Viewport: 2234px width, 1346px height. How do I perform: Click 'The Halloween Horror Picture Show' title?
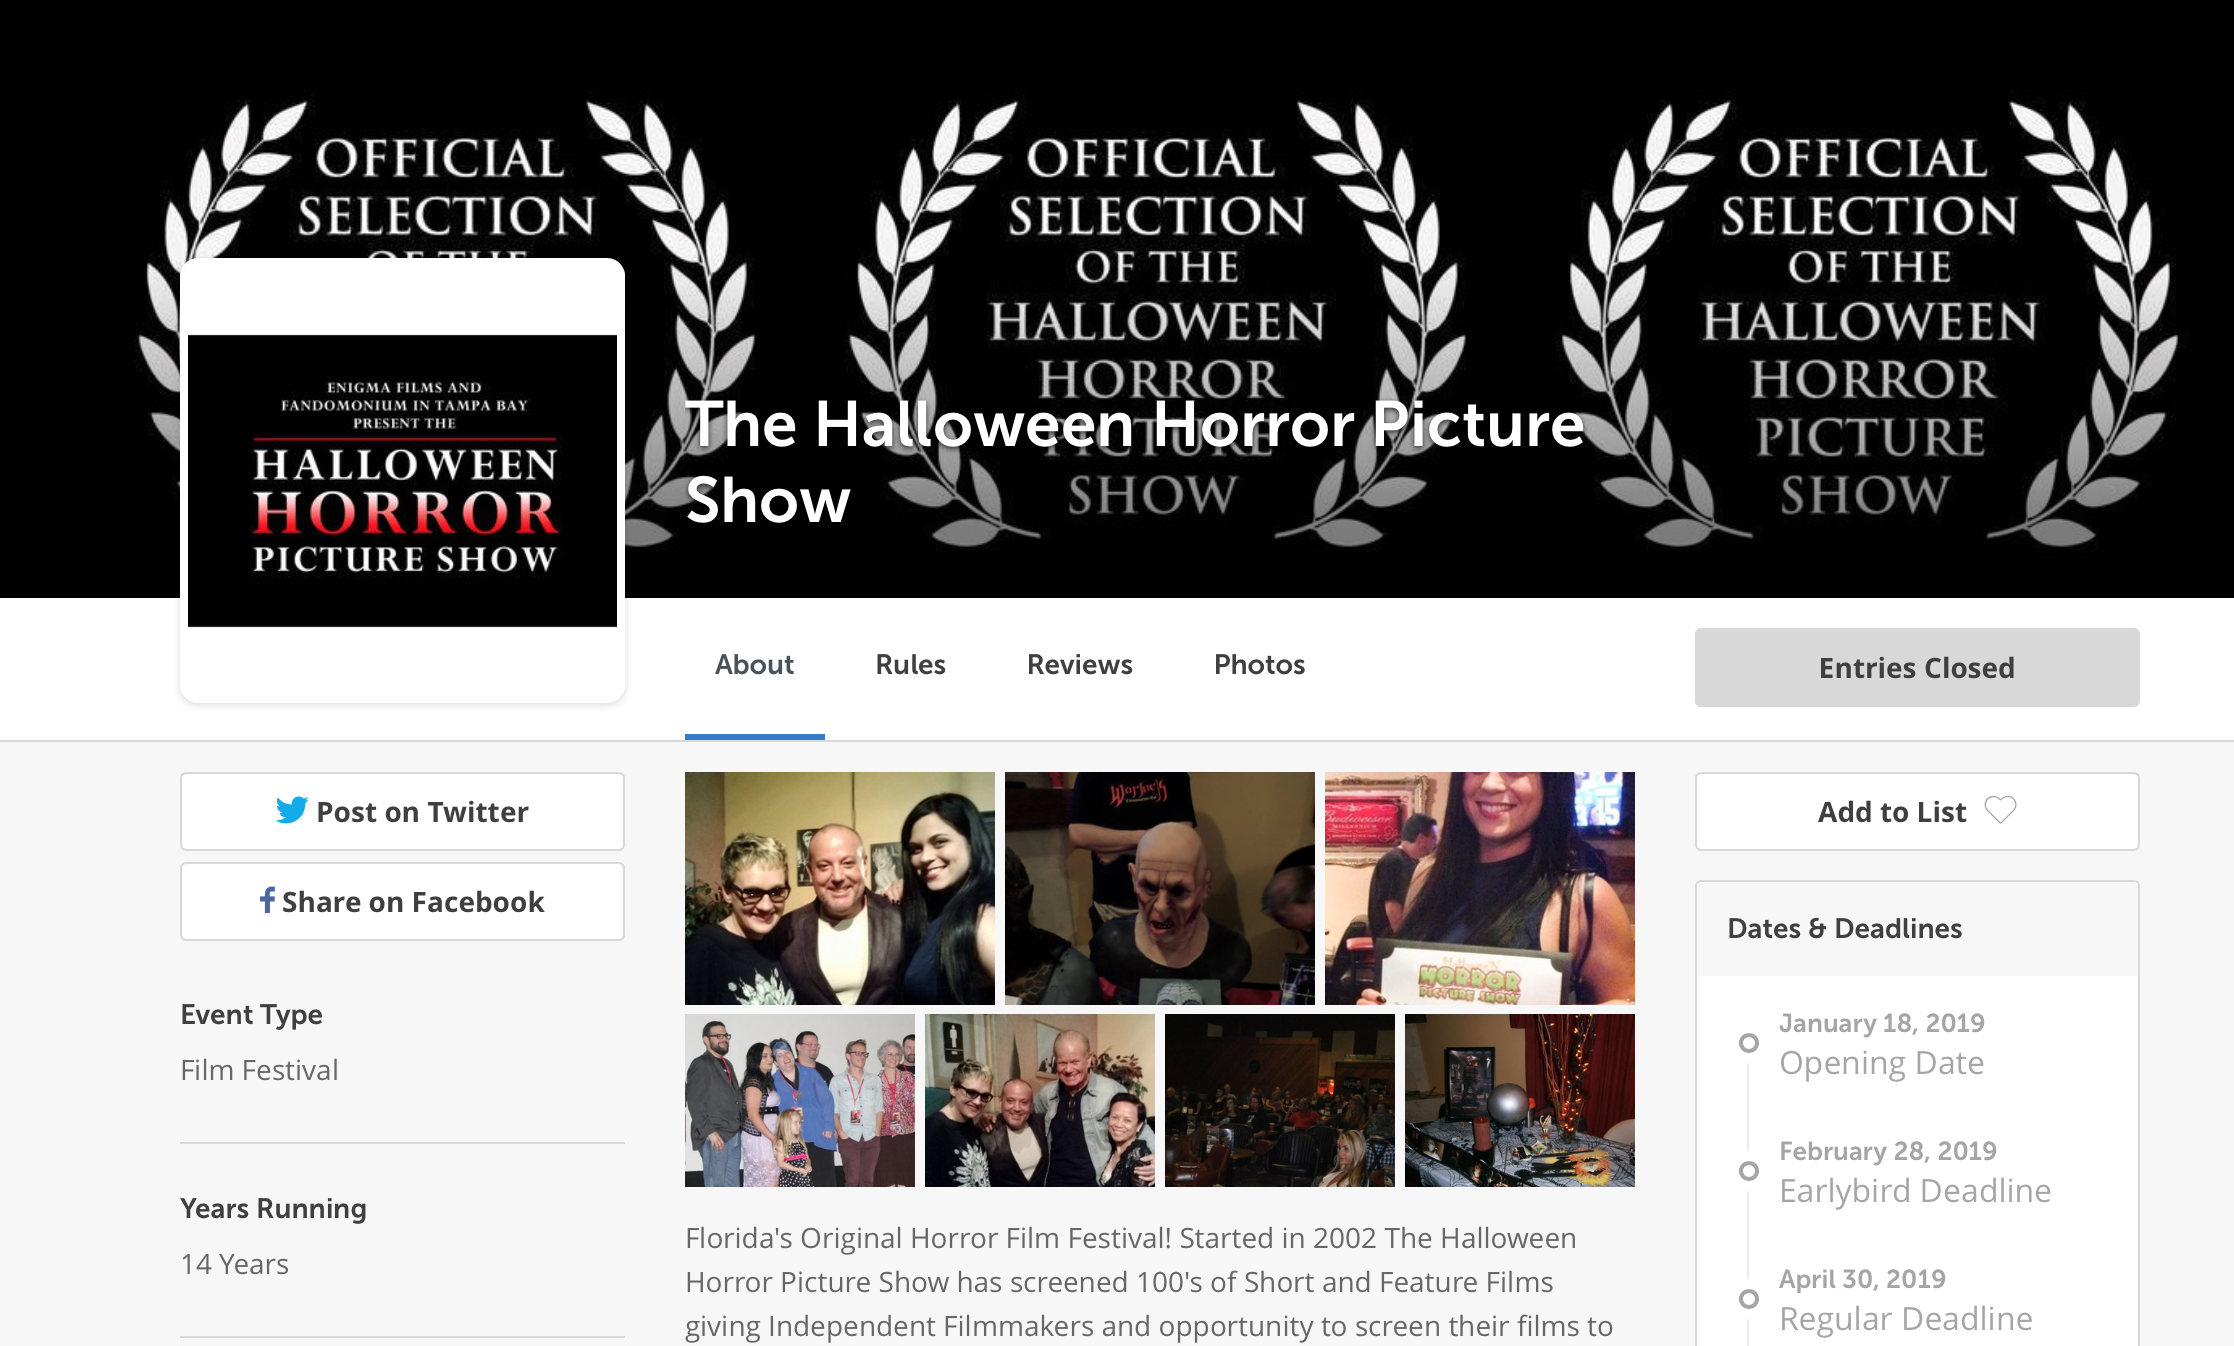point(1135,462)
